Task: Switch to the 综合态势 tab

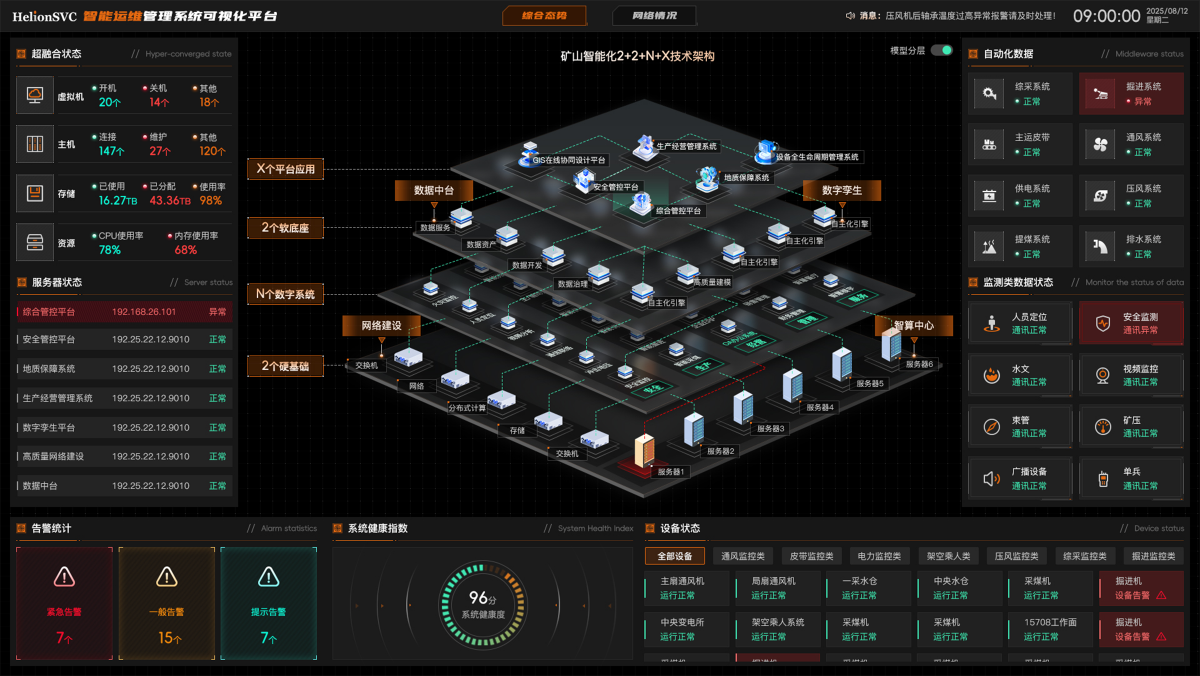Action: (x=544, y=16)
